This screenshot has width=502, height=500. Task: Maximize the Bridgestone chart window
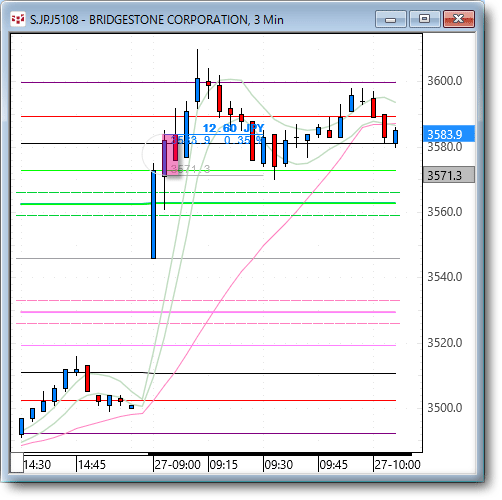(x=424, y=19)
